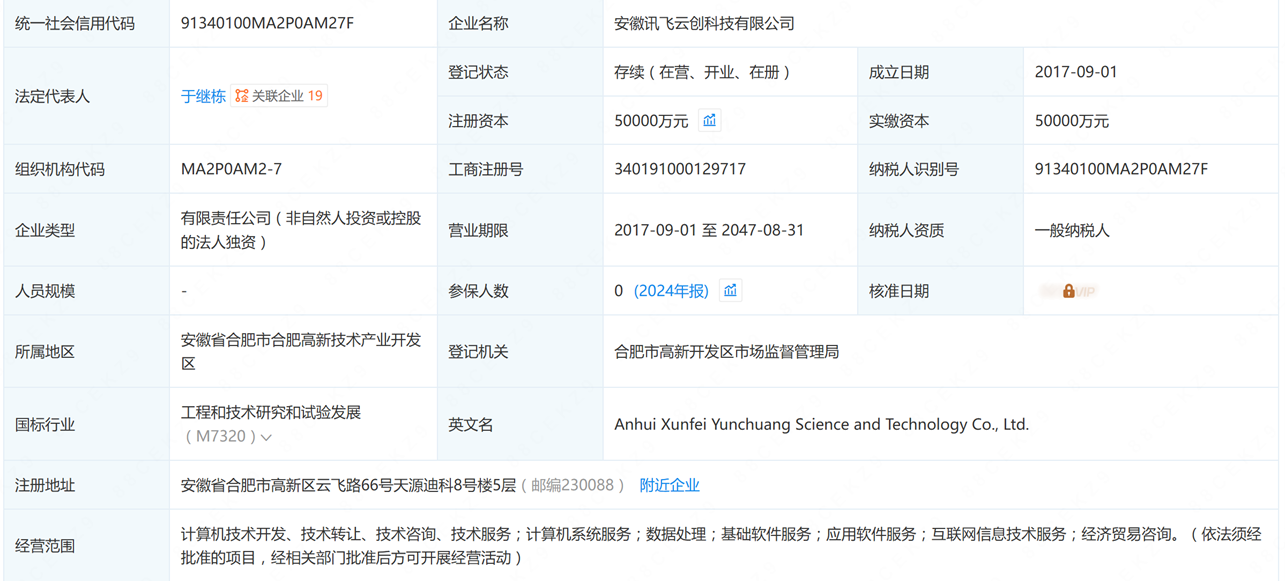
Task: Open legal representative 于继栋's profile
Action: 203,97
